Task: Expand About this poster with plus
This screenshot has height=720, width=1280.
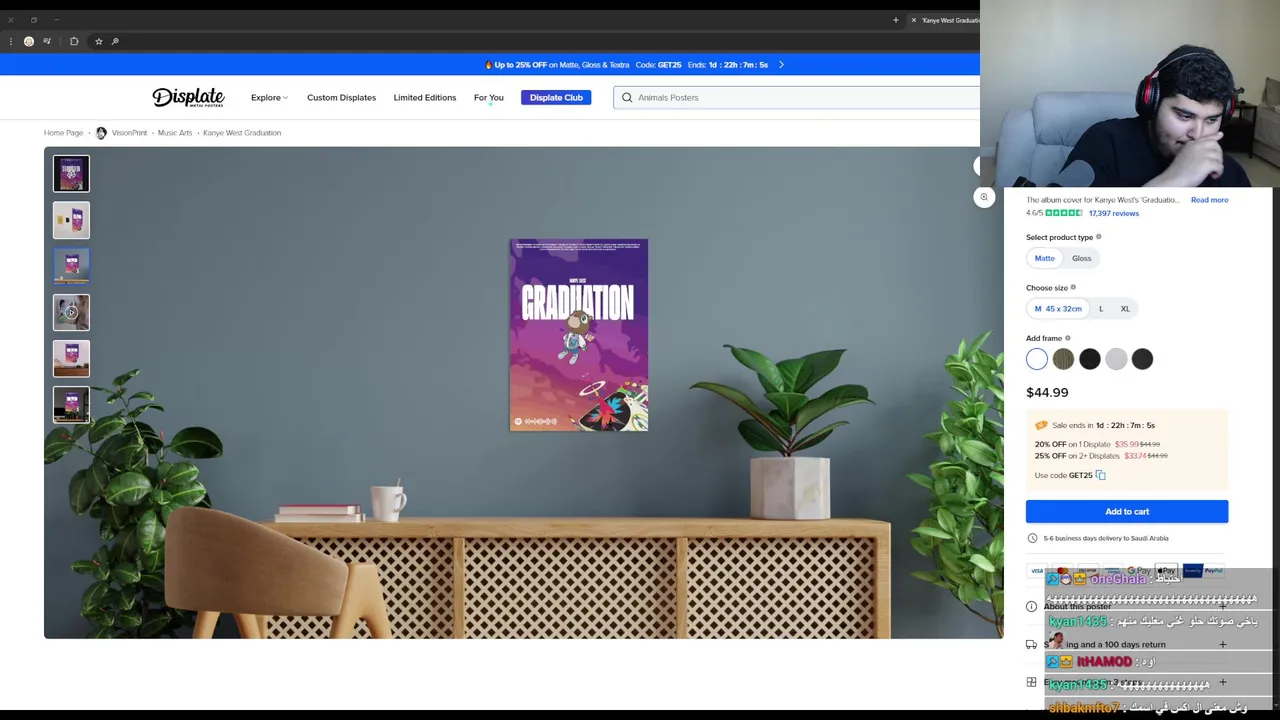Action: coord(1222,606)
